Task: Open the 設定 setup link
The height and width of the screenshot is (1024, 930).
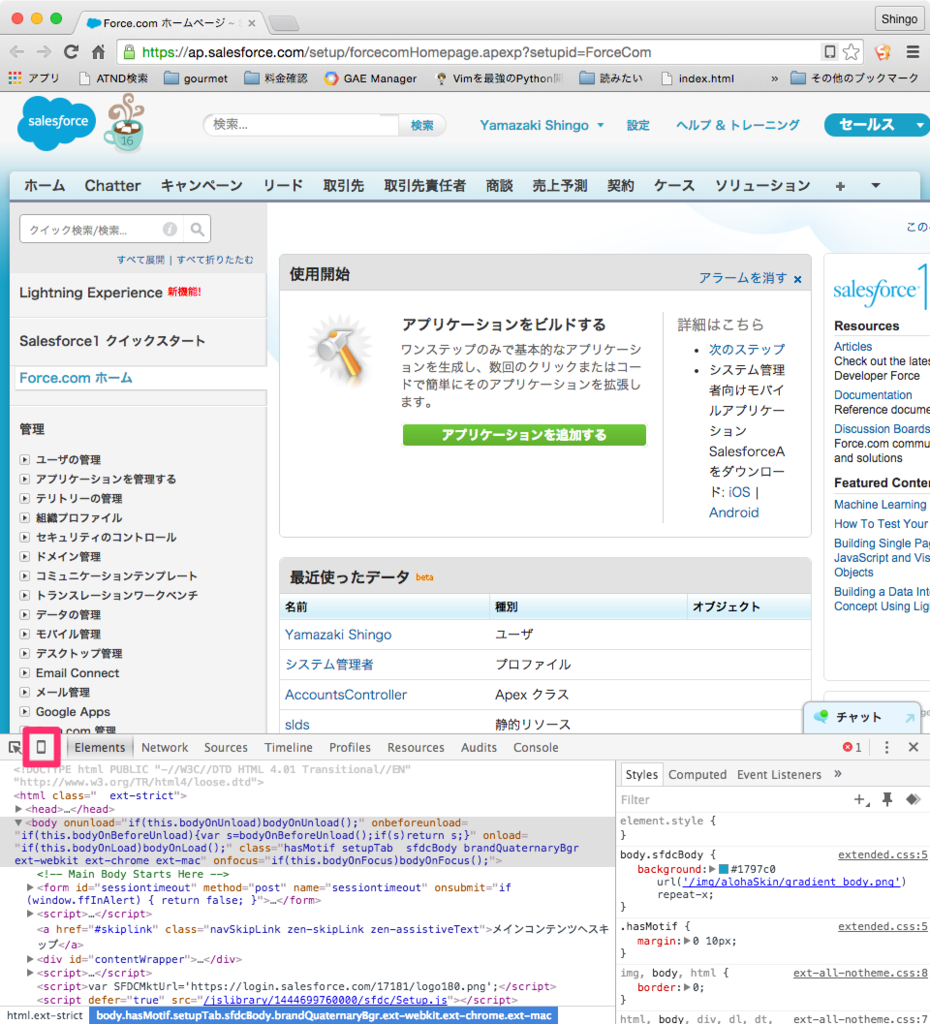Action: pyautogui.click(x=638, y=125)
